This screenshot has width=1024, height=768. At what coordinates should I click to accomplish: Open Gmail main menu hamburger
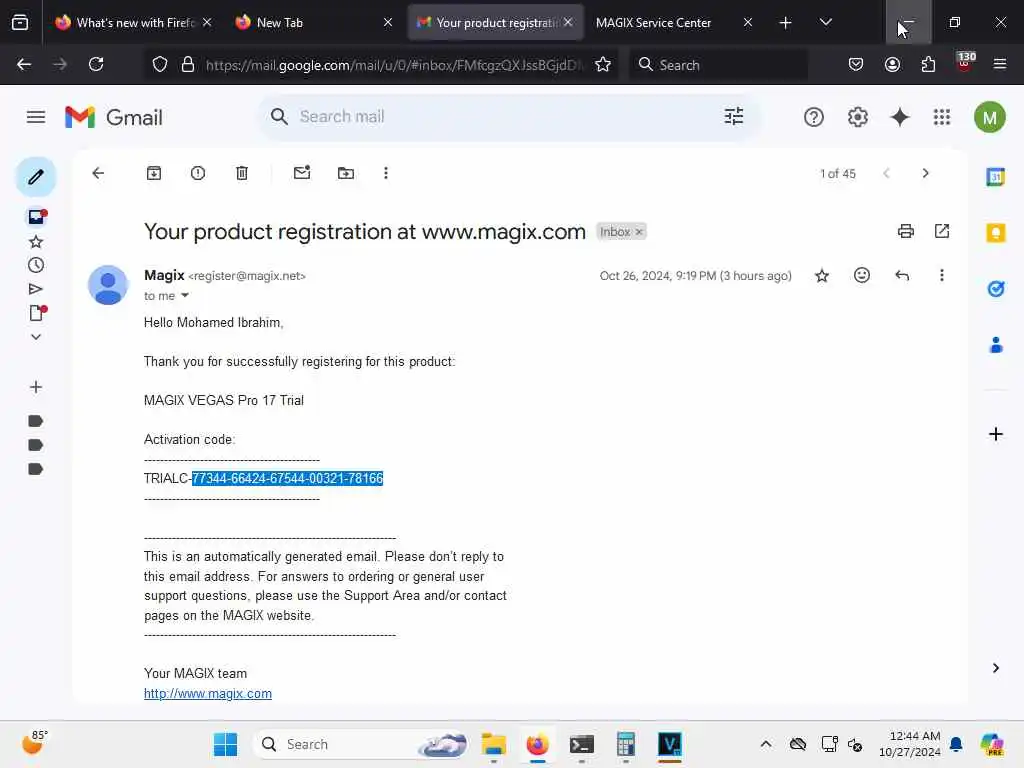[36, 118]
